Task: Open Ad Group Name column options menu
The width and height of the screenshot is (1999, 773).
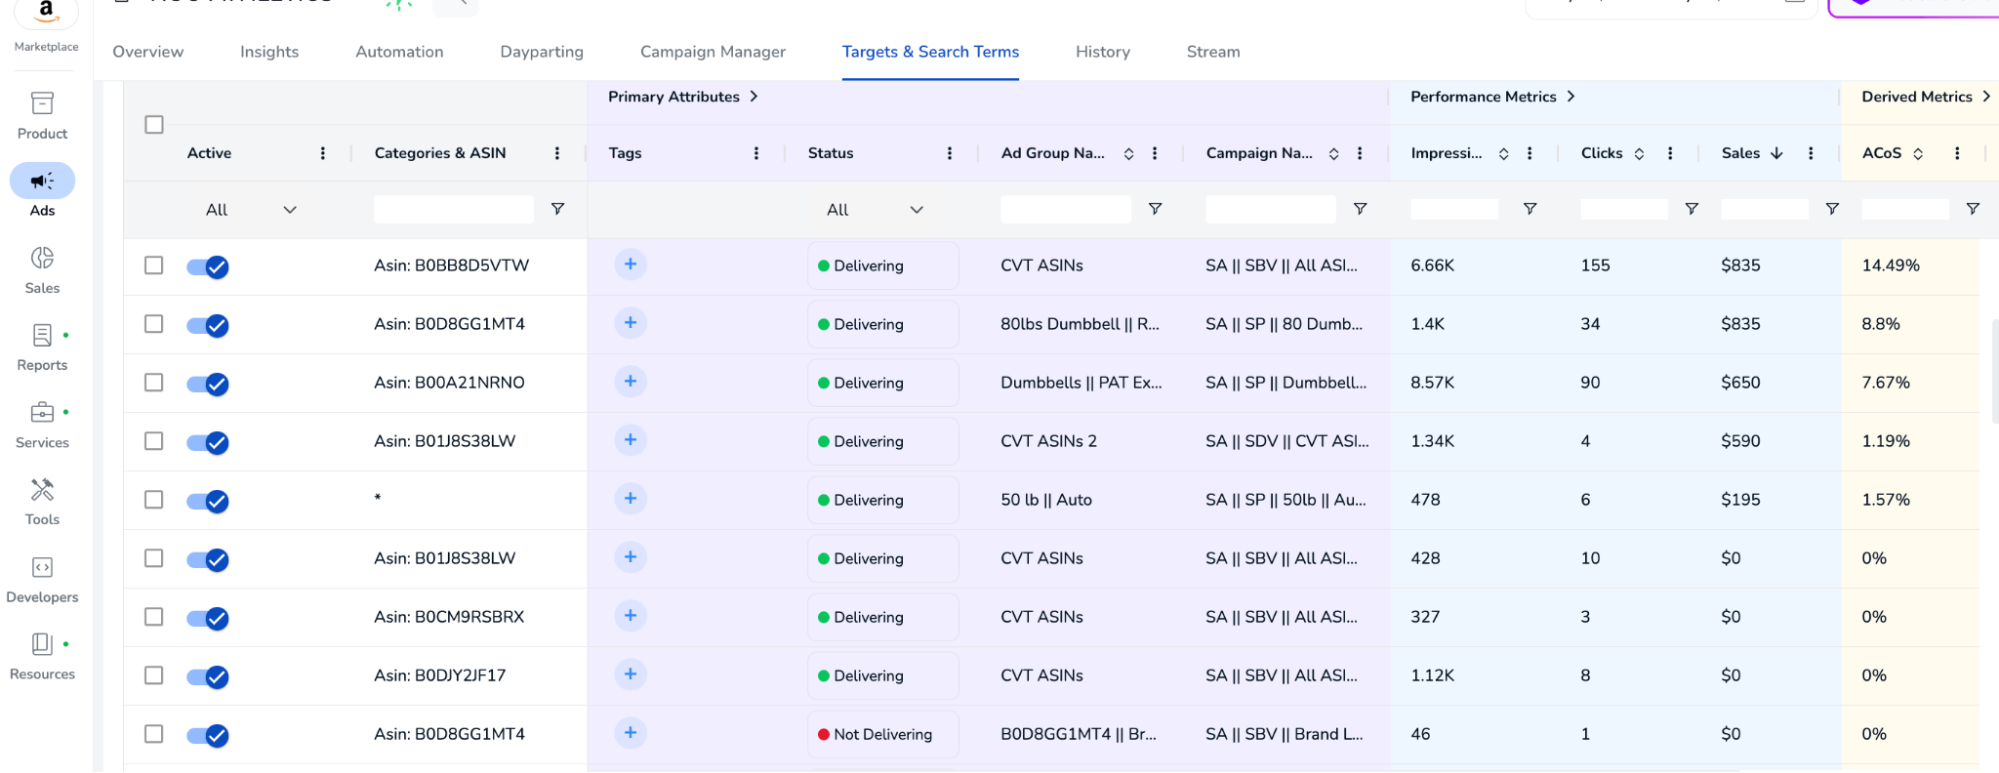Action: tap(1155, 153)
